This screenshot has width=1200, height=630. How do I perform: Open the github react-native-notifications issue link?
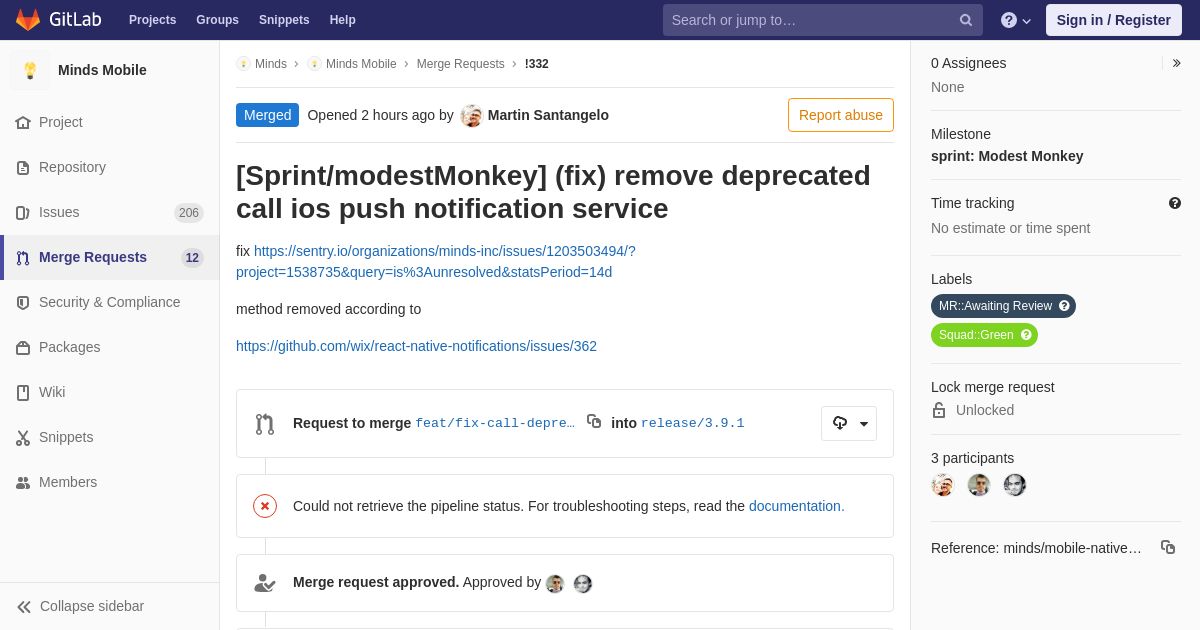[x=416, y=346]
